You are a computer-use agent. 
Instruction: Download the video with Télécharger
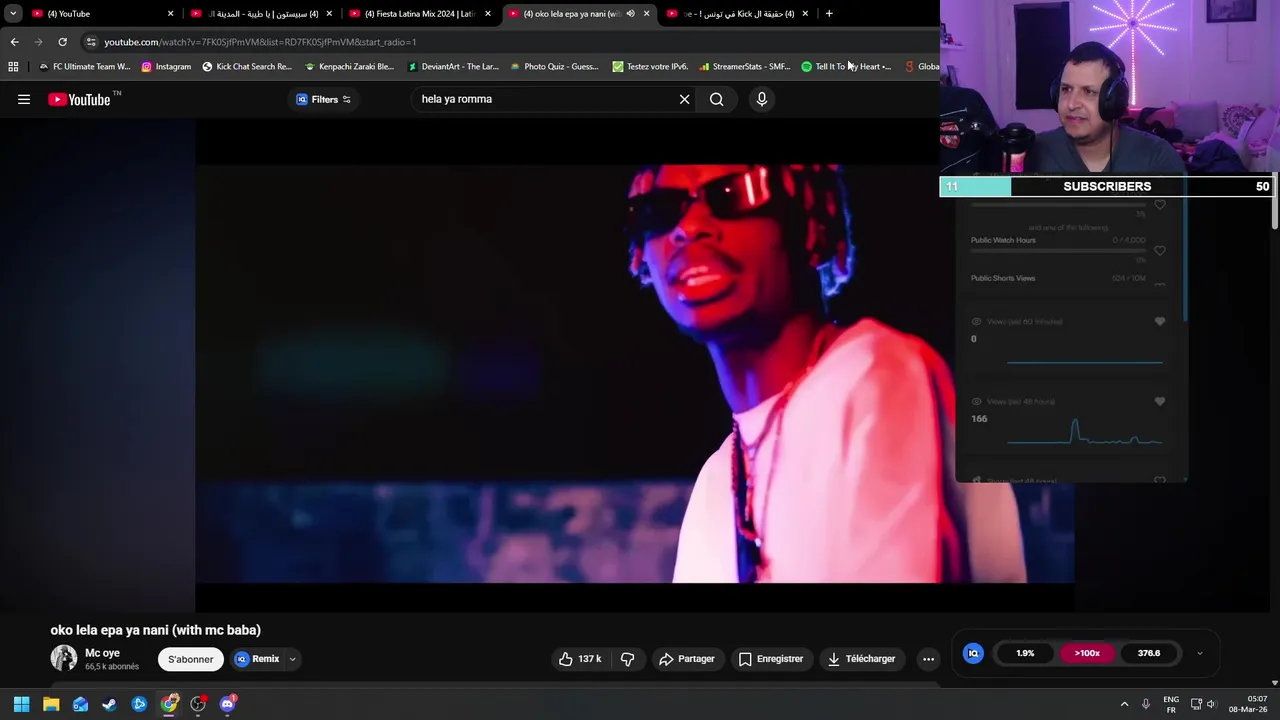pos(862,659)
